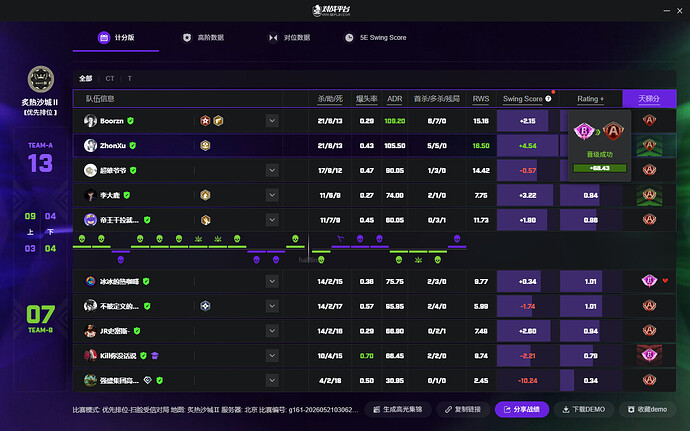Switch to the 计分板 tab

click(x=116, y=38)
